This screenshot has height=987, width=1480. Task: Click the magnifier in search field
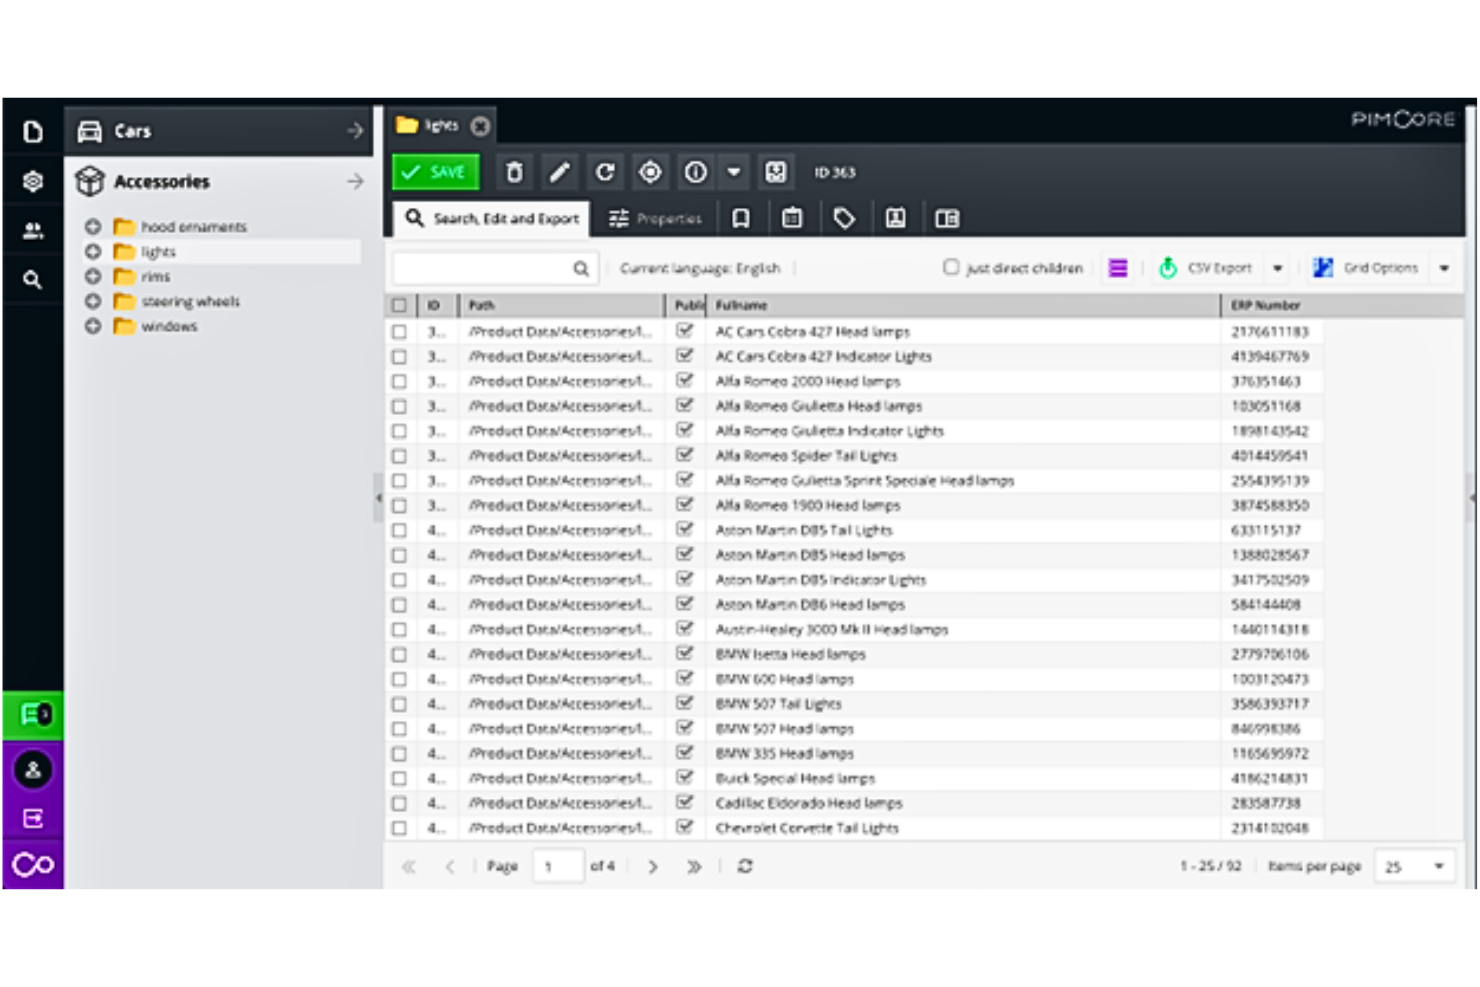coord(580,268)
